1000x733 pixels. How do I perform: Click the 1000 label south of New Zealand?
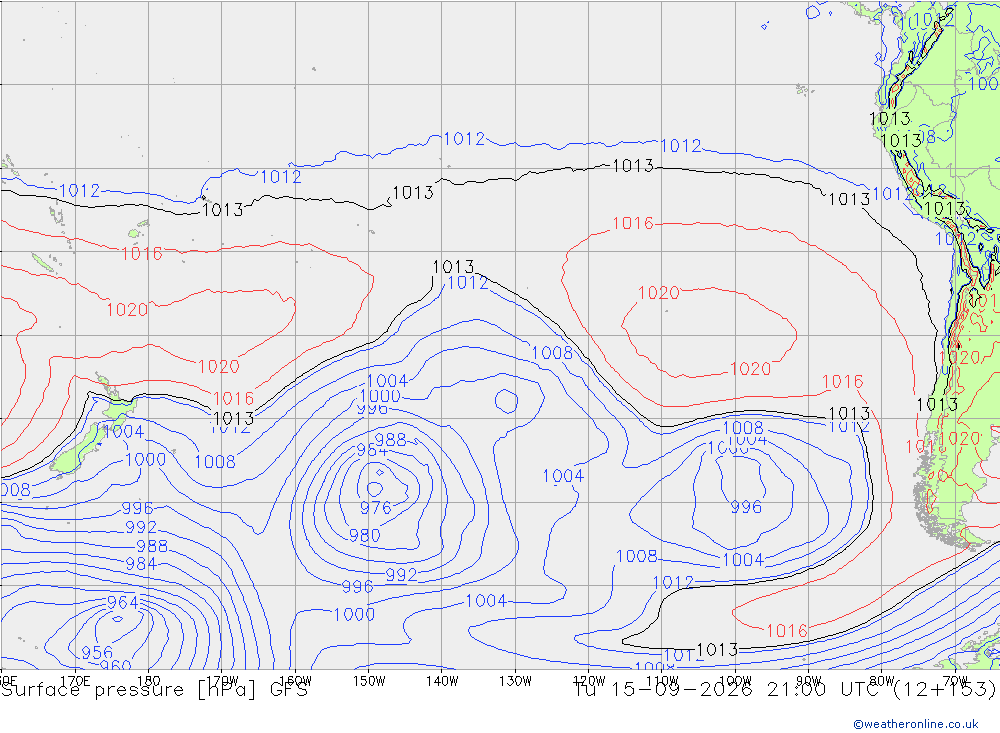[146, 459]
